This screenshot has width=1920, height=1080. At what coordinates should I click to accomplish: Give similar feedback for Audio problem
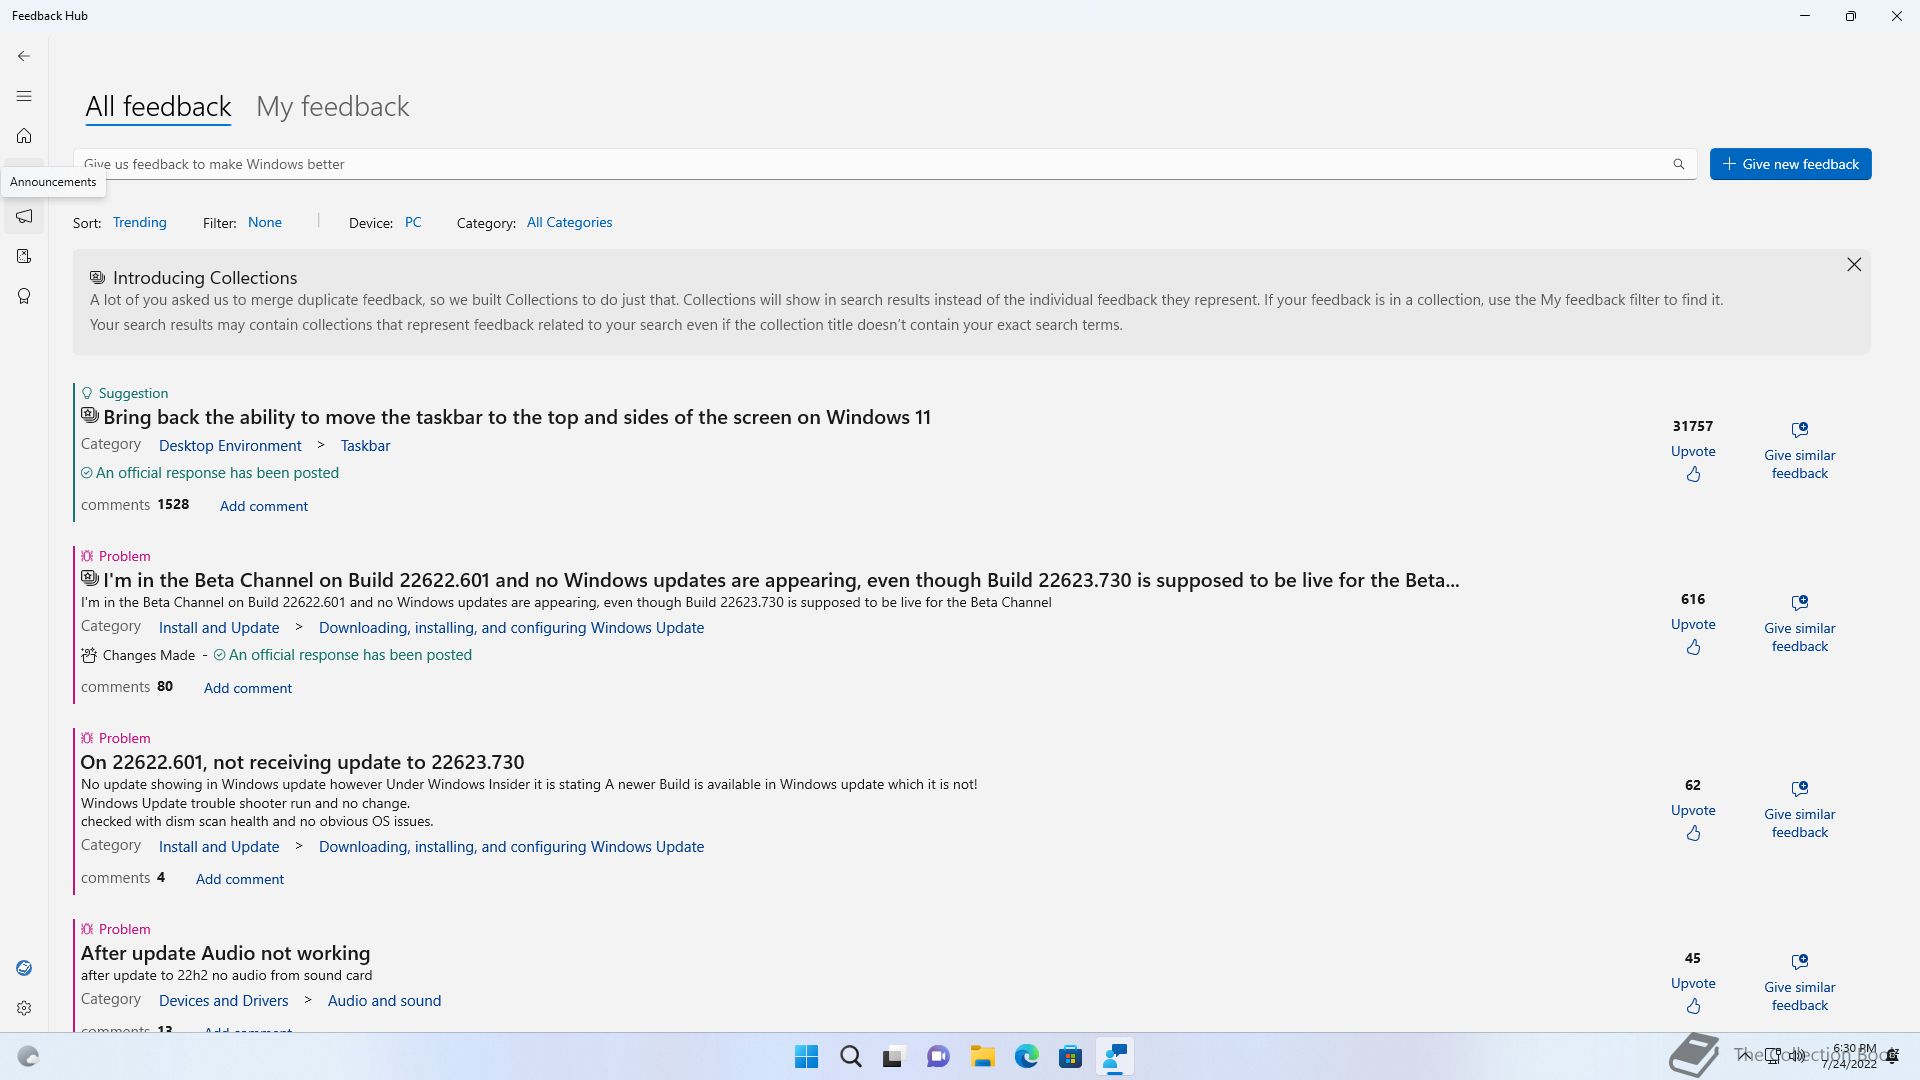[x=1799, y=983]
